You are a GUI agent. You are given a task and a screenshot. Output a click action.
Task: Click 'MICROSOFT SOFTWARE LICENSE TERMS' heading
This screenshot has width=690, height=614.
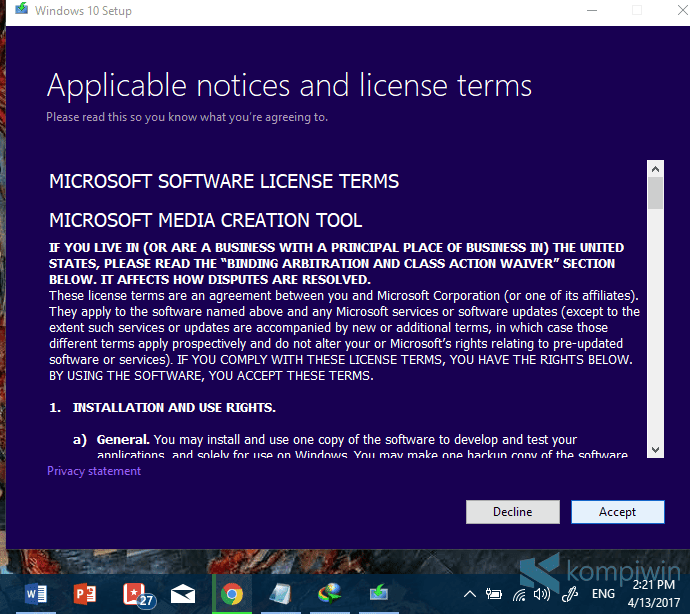[224, 181]
